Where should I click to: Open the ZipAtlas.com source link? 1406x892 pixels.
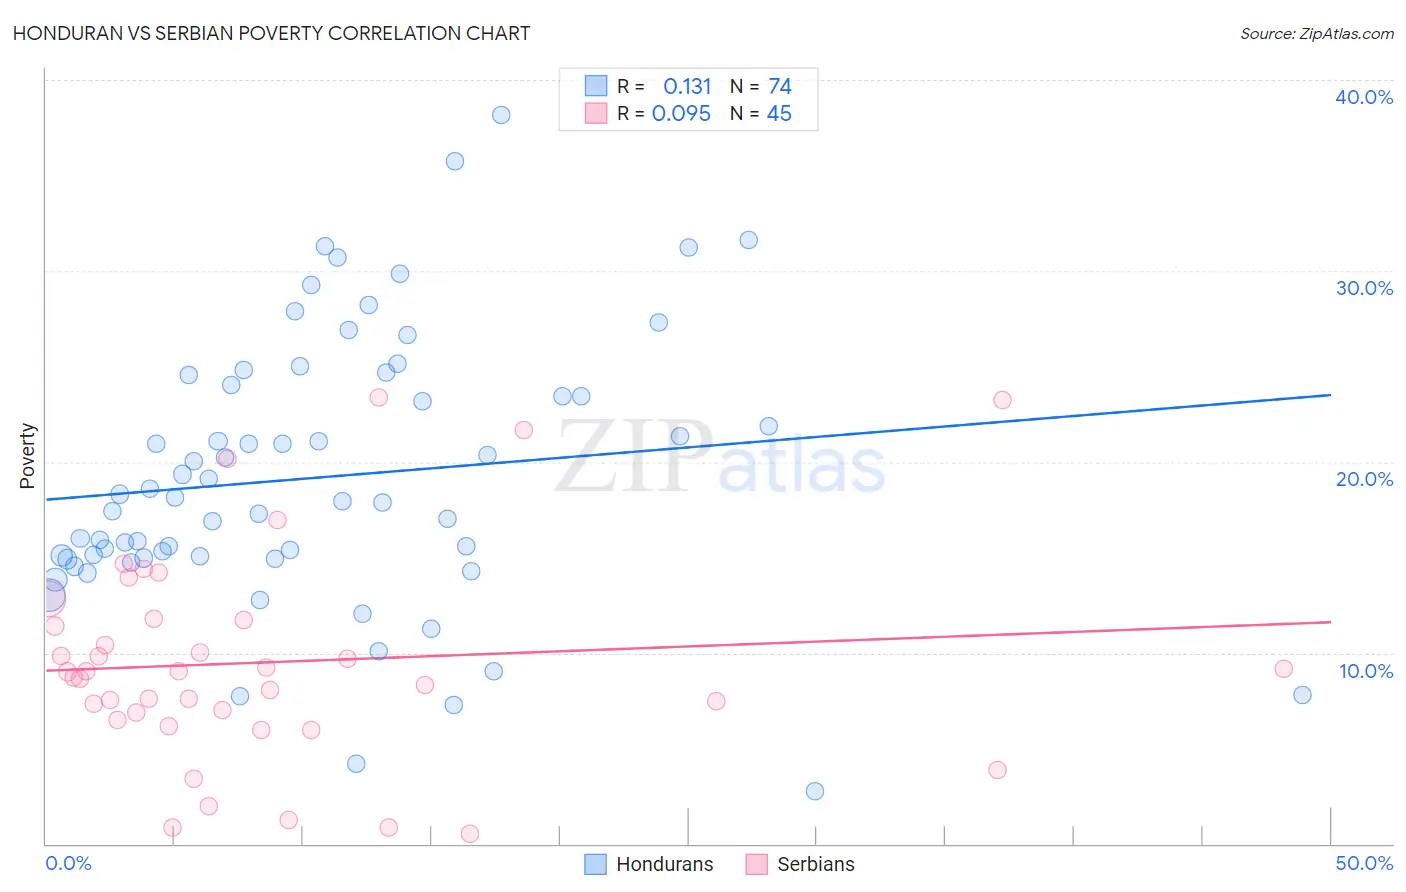point(1317,33)
